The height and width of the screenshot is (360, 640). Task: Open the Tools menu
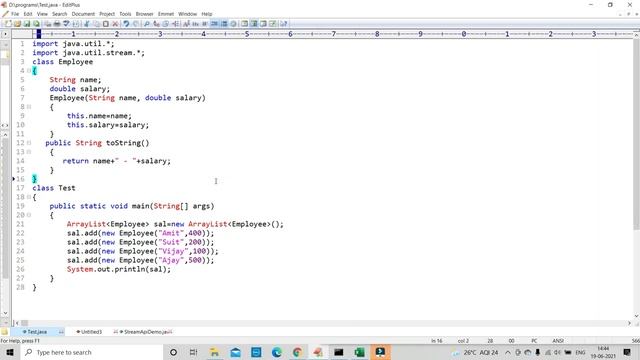[125, 14]
